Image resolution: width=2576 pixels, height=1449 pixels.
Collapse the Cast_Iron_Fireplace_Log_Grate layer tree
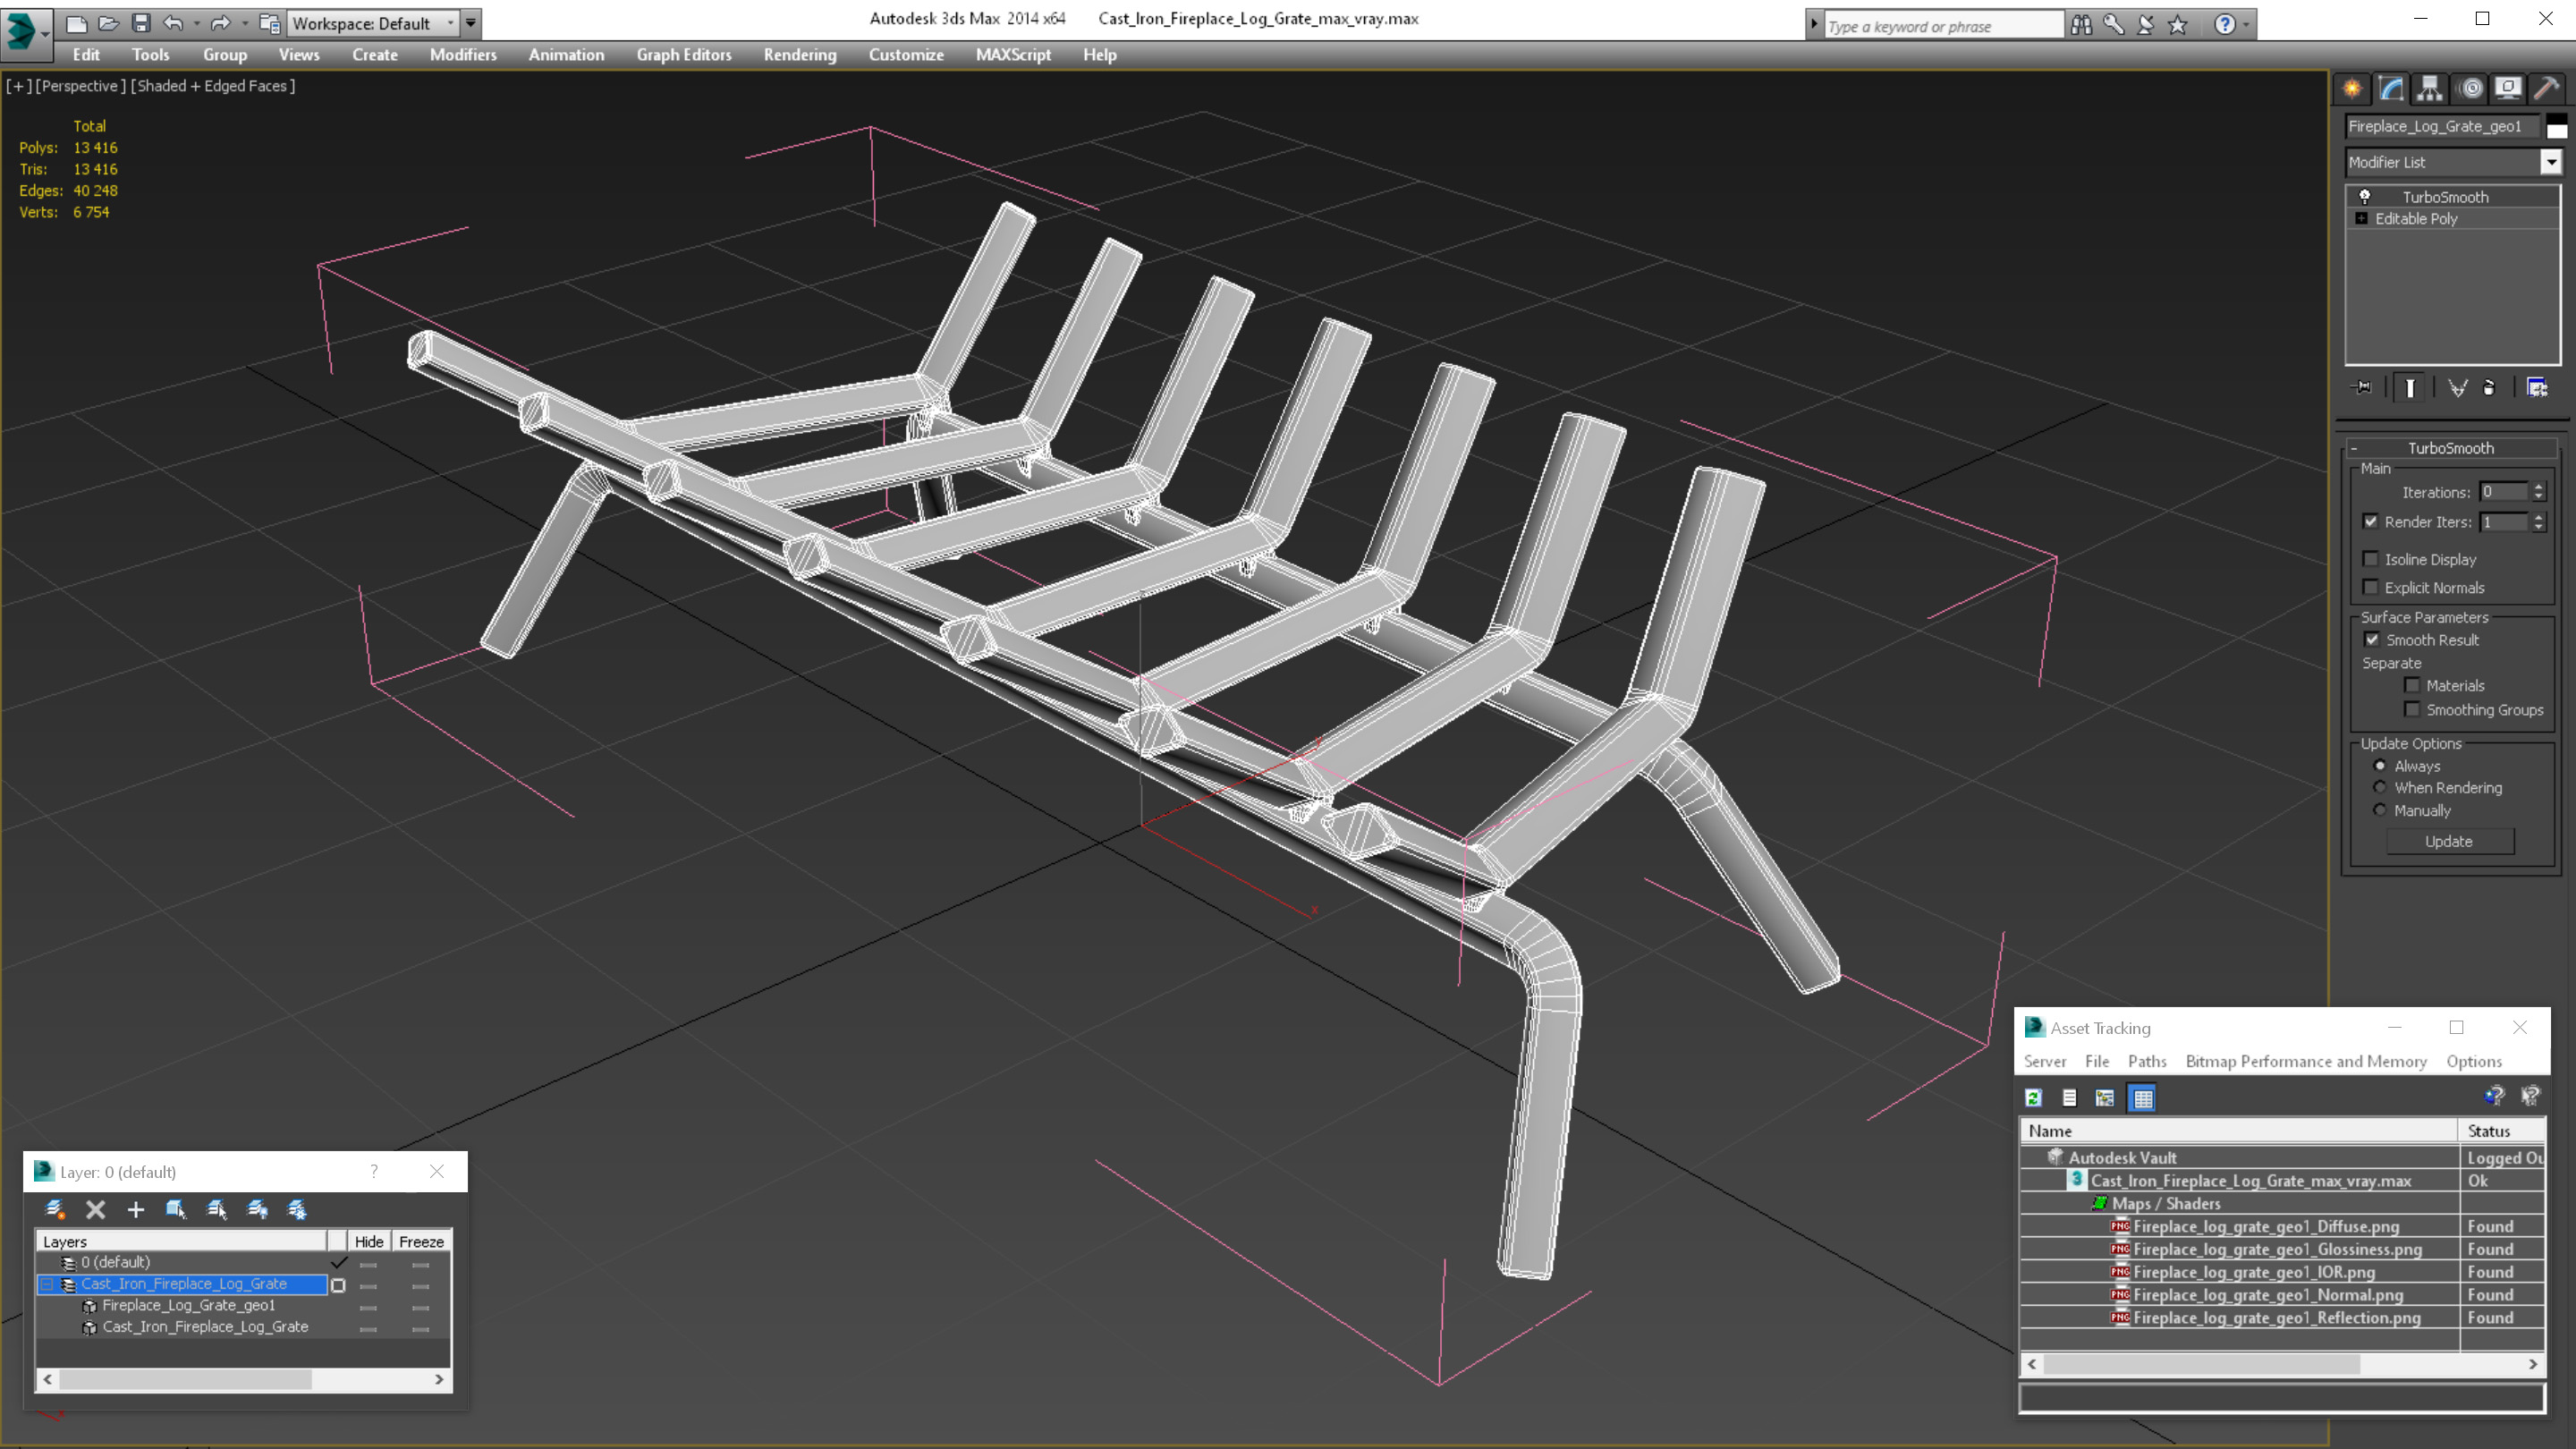point(47,1285)
